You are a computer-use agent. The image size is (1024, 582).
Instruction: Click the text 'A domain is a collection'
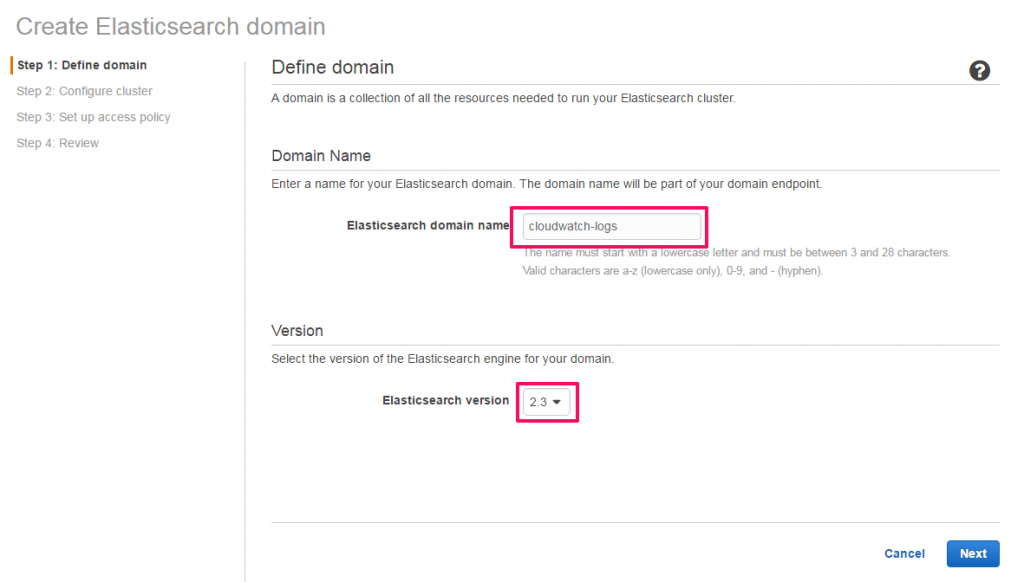(x=503, y=98)
